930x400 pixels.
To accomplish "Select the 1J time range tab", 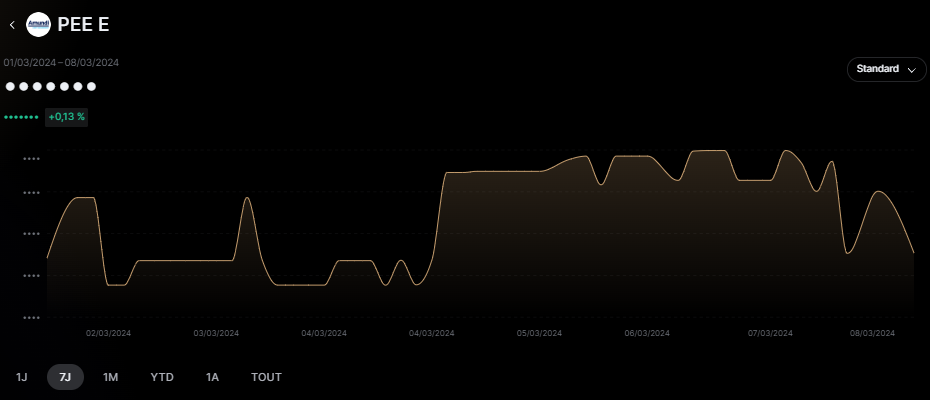I will [22, 377].
